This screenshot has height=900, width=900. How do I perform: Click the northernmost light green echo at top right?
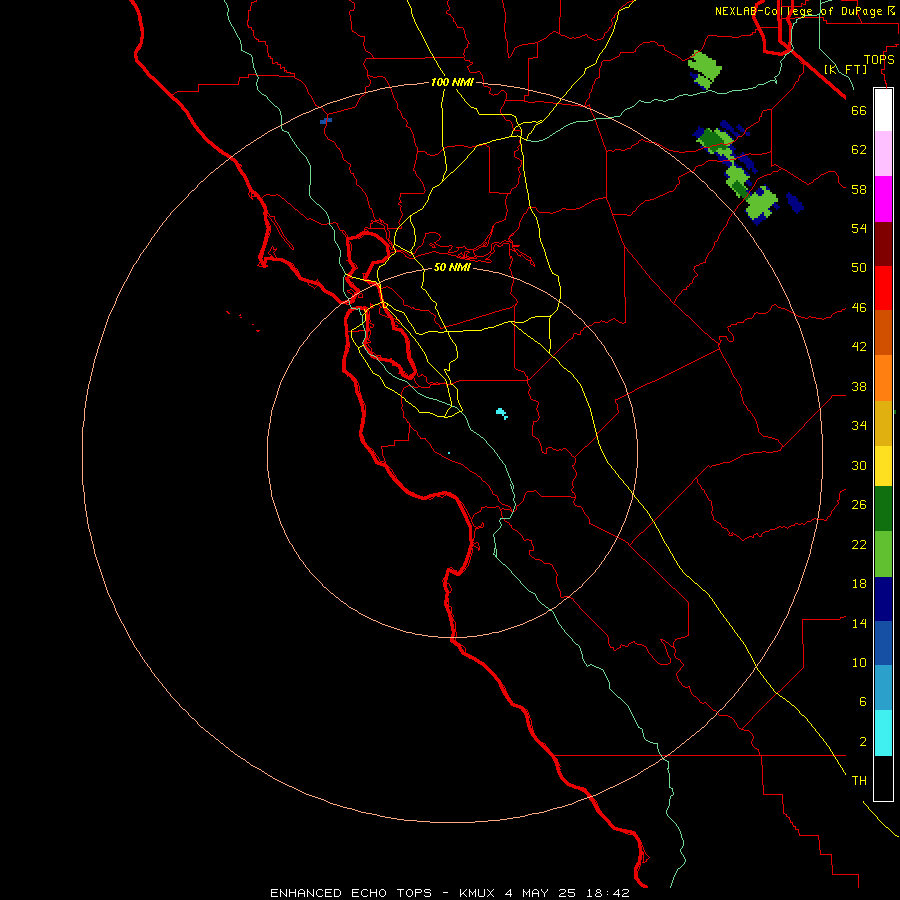pyautogui.click(x=705, y=69)
